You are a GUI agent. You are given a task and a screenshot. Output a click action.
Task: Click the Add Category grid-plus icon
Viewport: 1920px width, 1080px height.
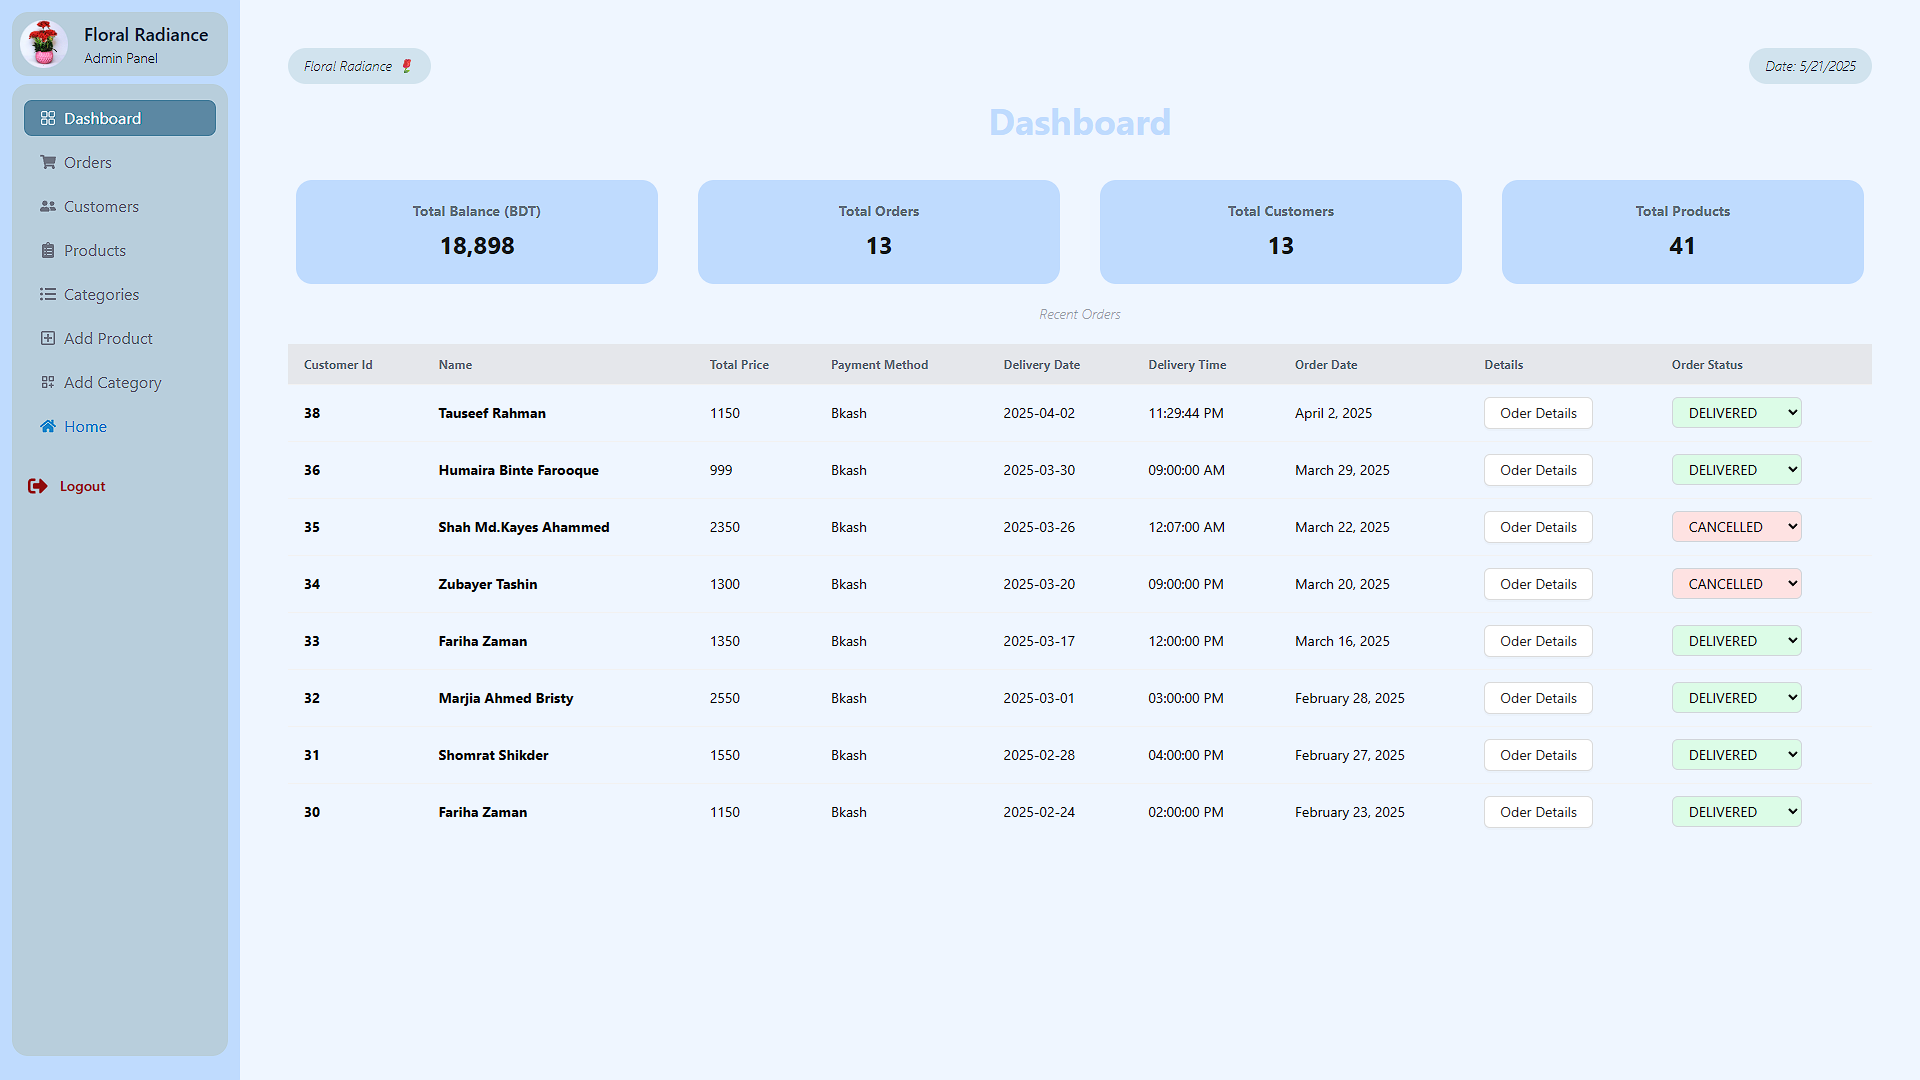(47, 382)
